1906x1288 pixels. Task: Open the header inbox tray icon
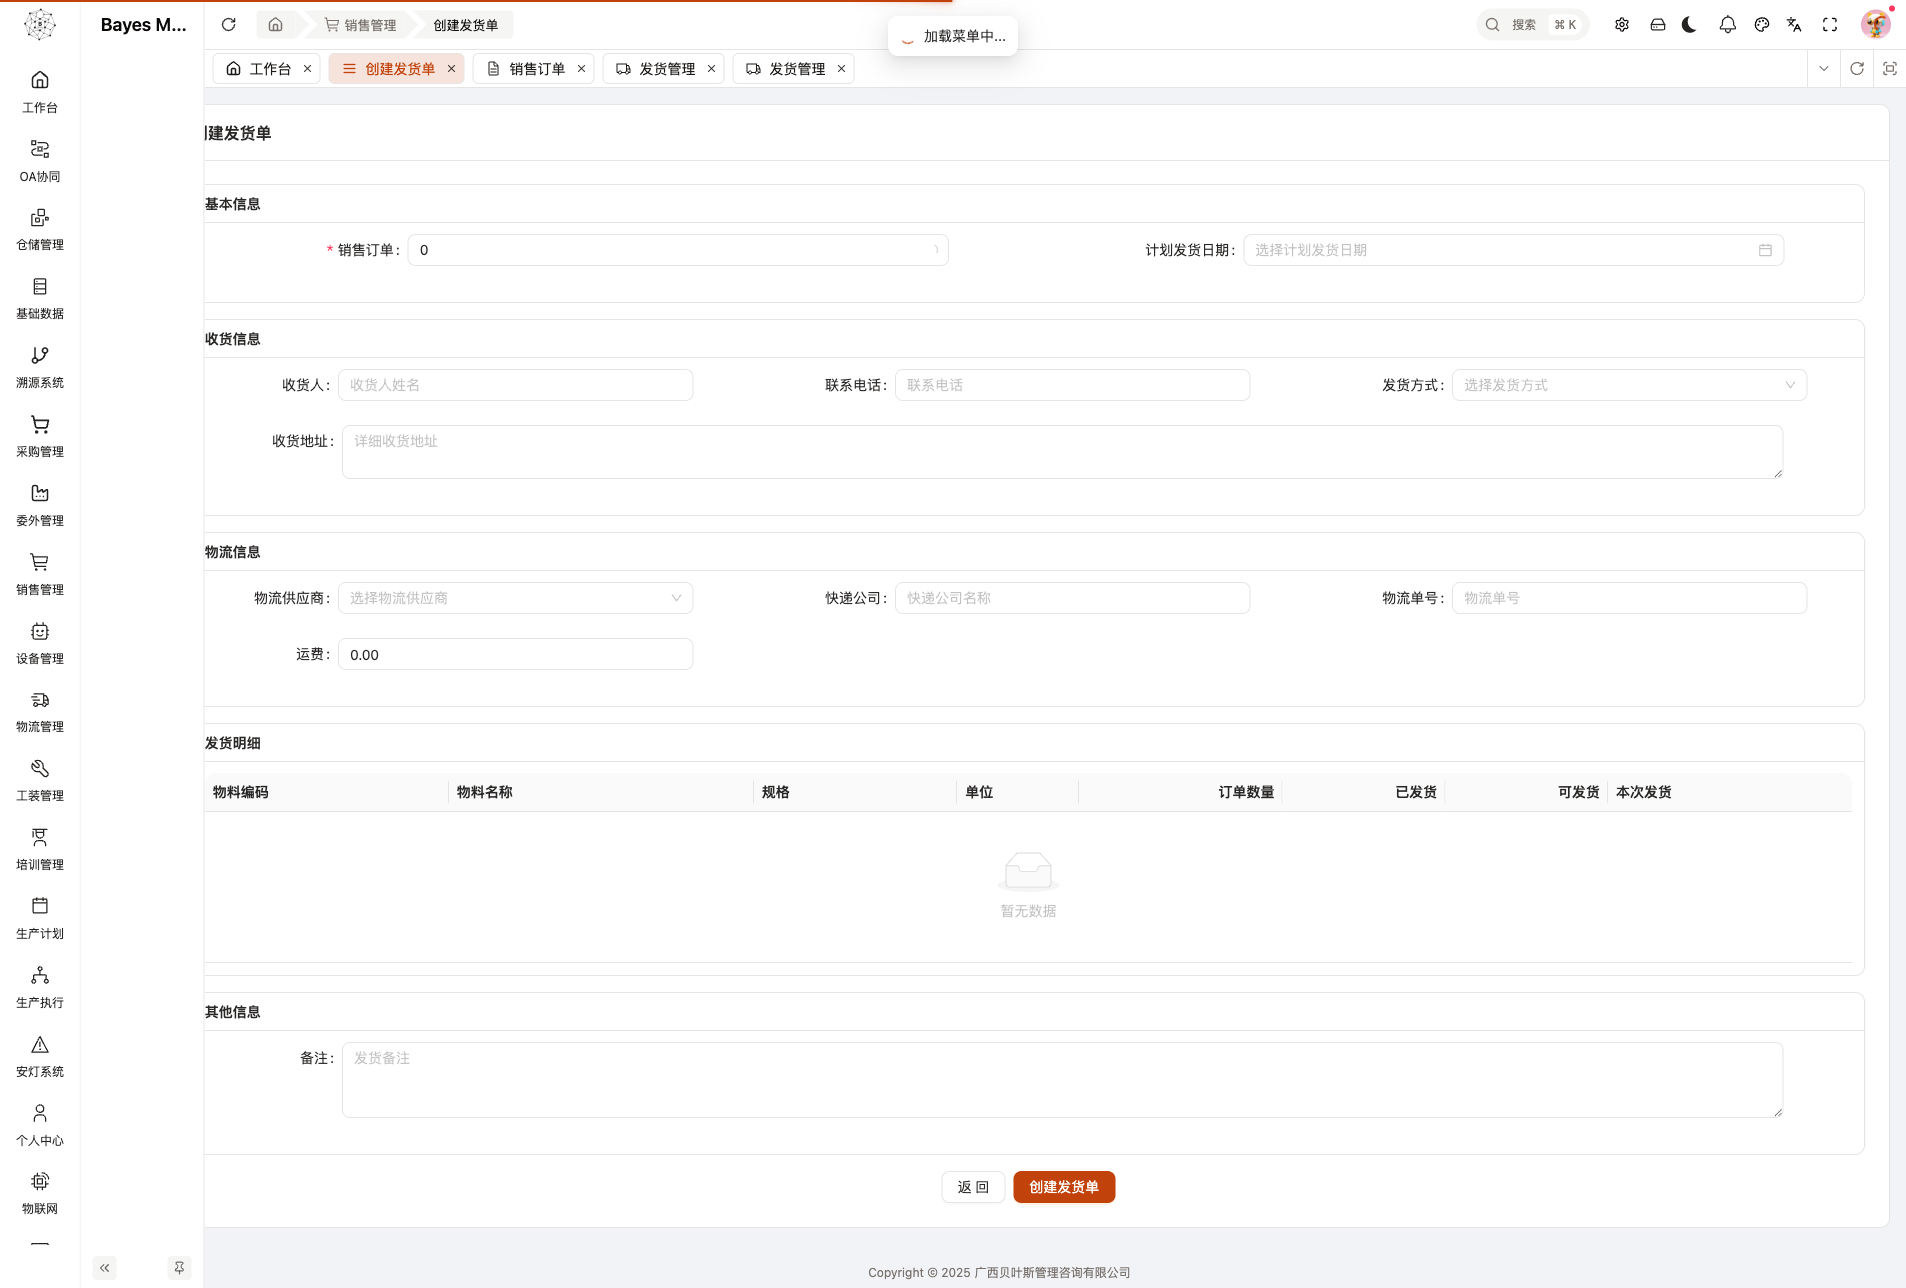1658,25
